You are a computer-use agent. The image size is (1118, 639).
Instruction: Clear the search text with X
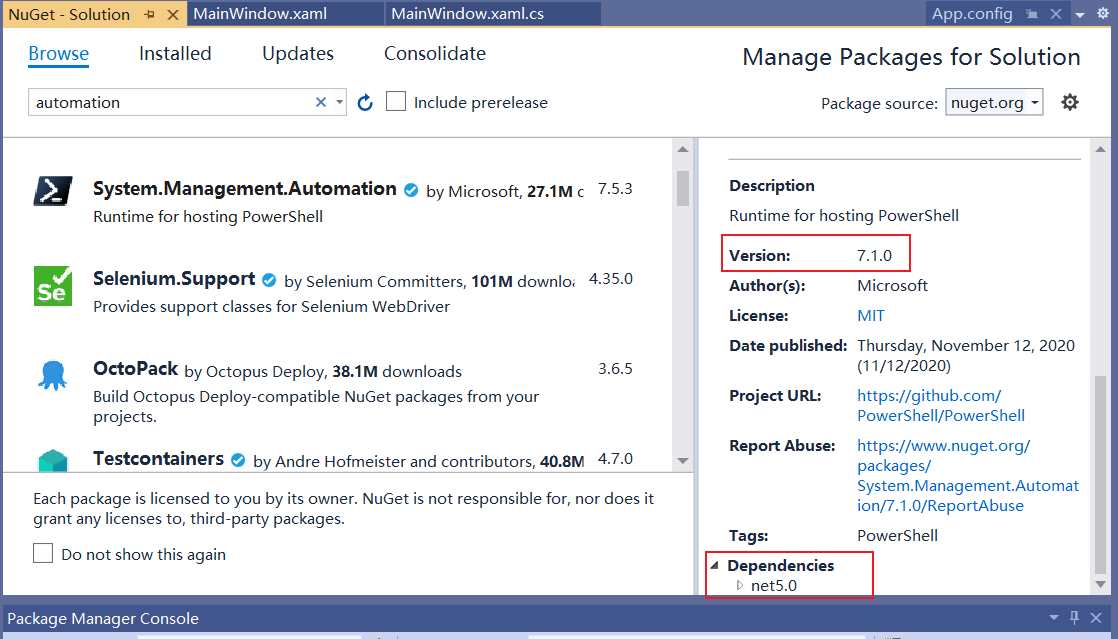pos(321,103)
